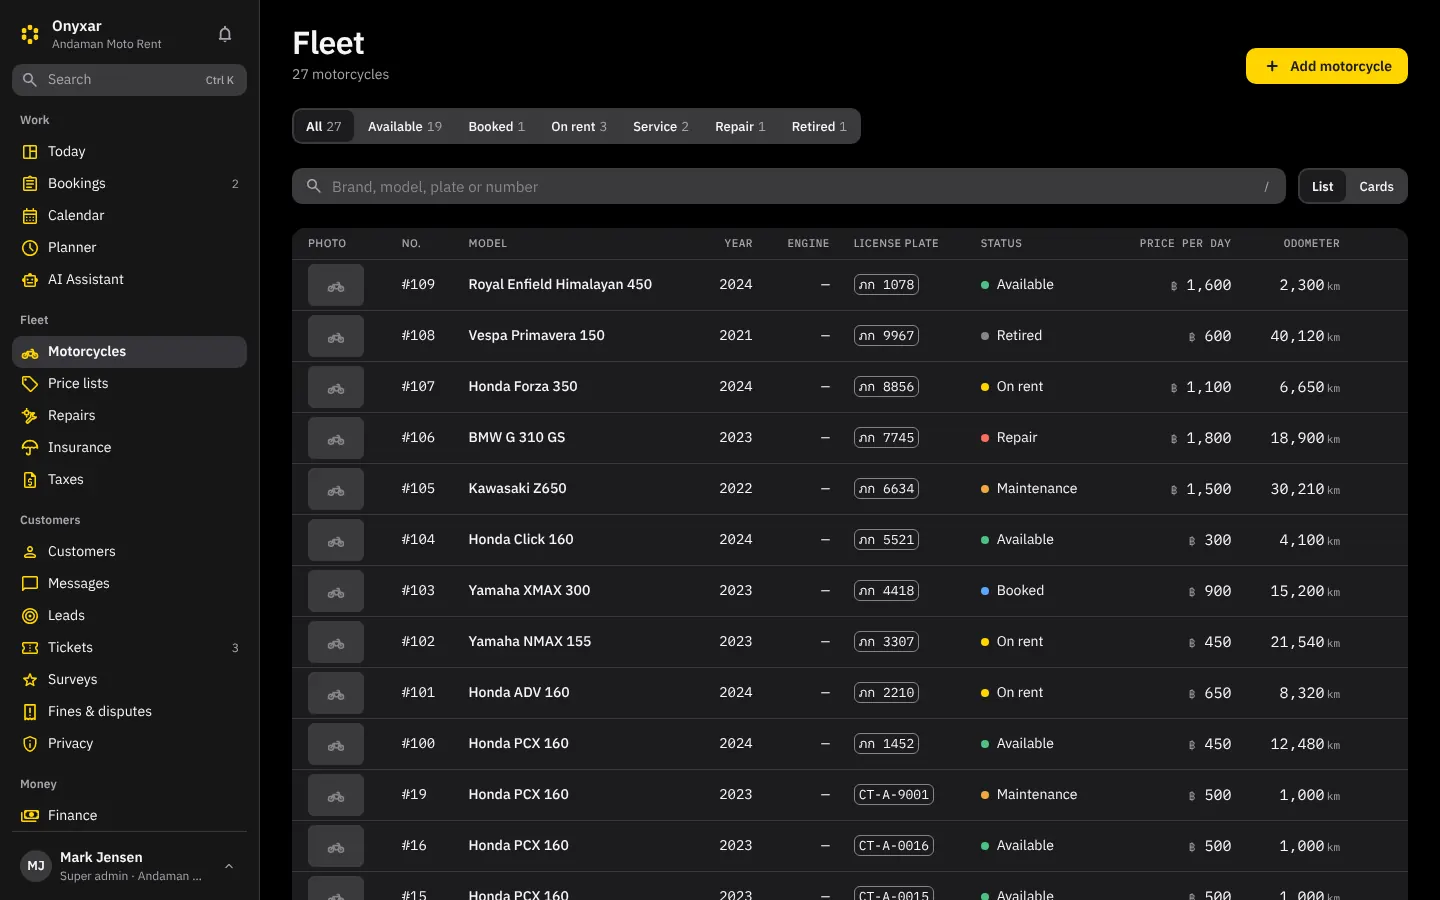1440x900 pixels.
Task: Click the Add motorcycle button
Action: coord(1327,66)
